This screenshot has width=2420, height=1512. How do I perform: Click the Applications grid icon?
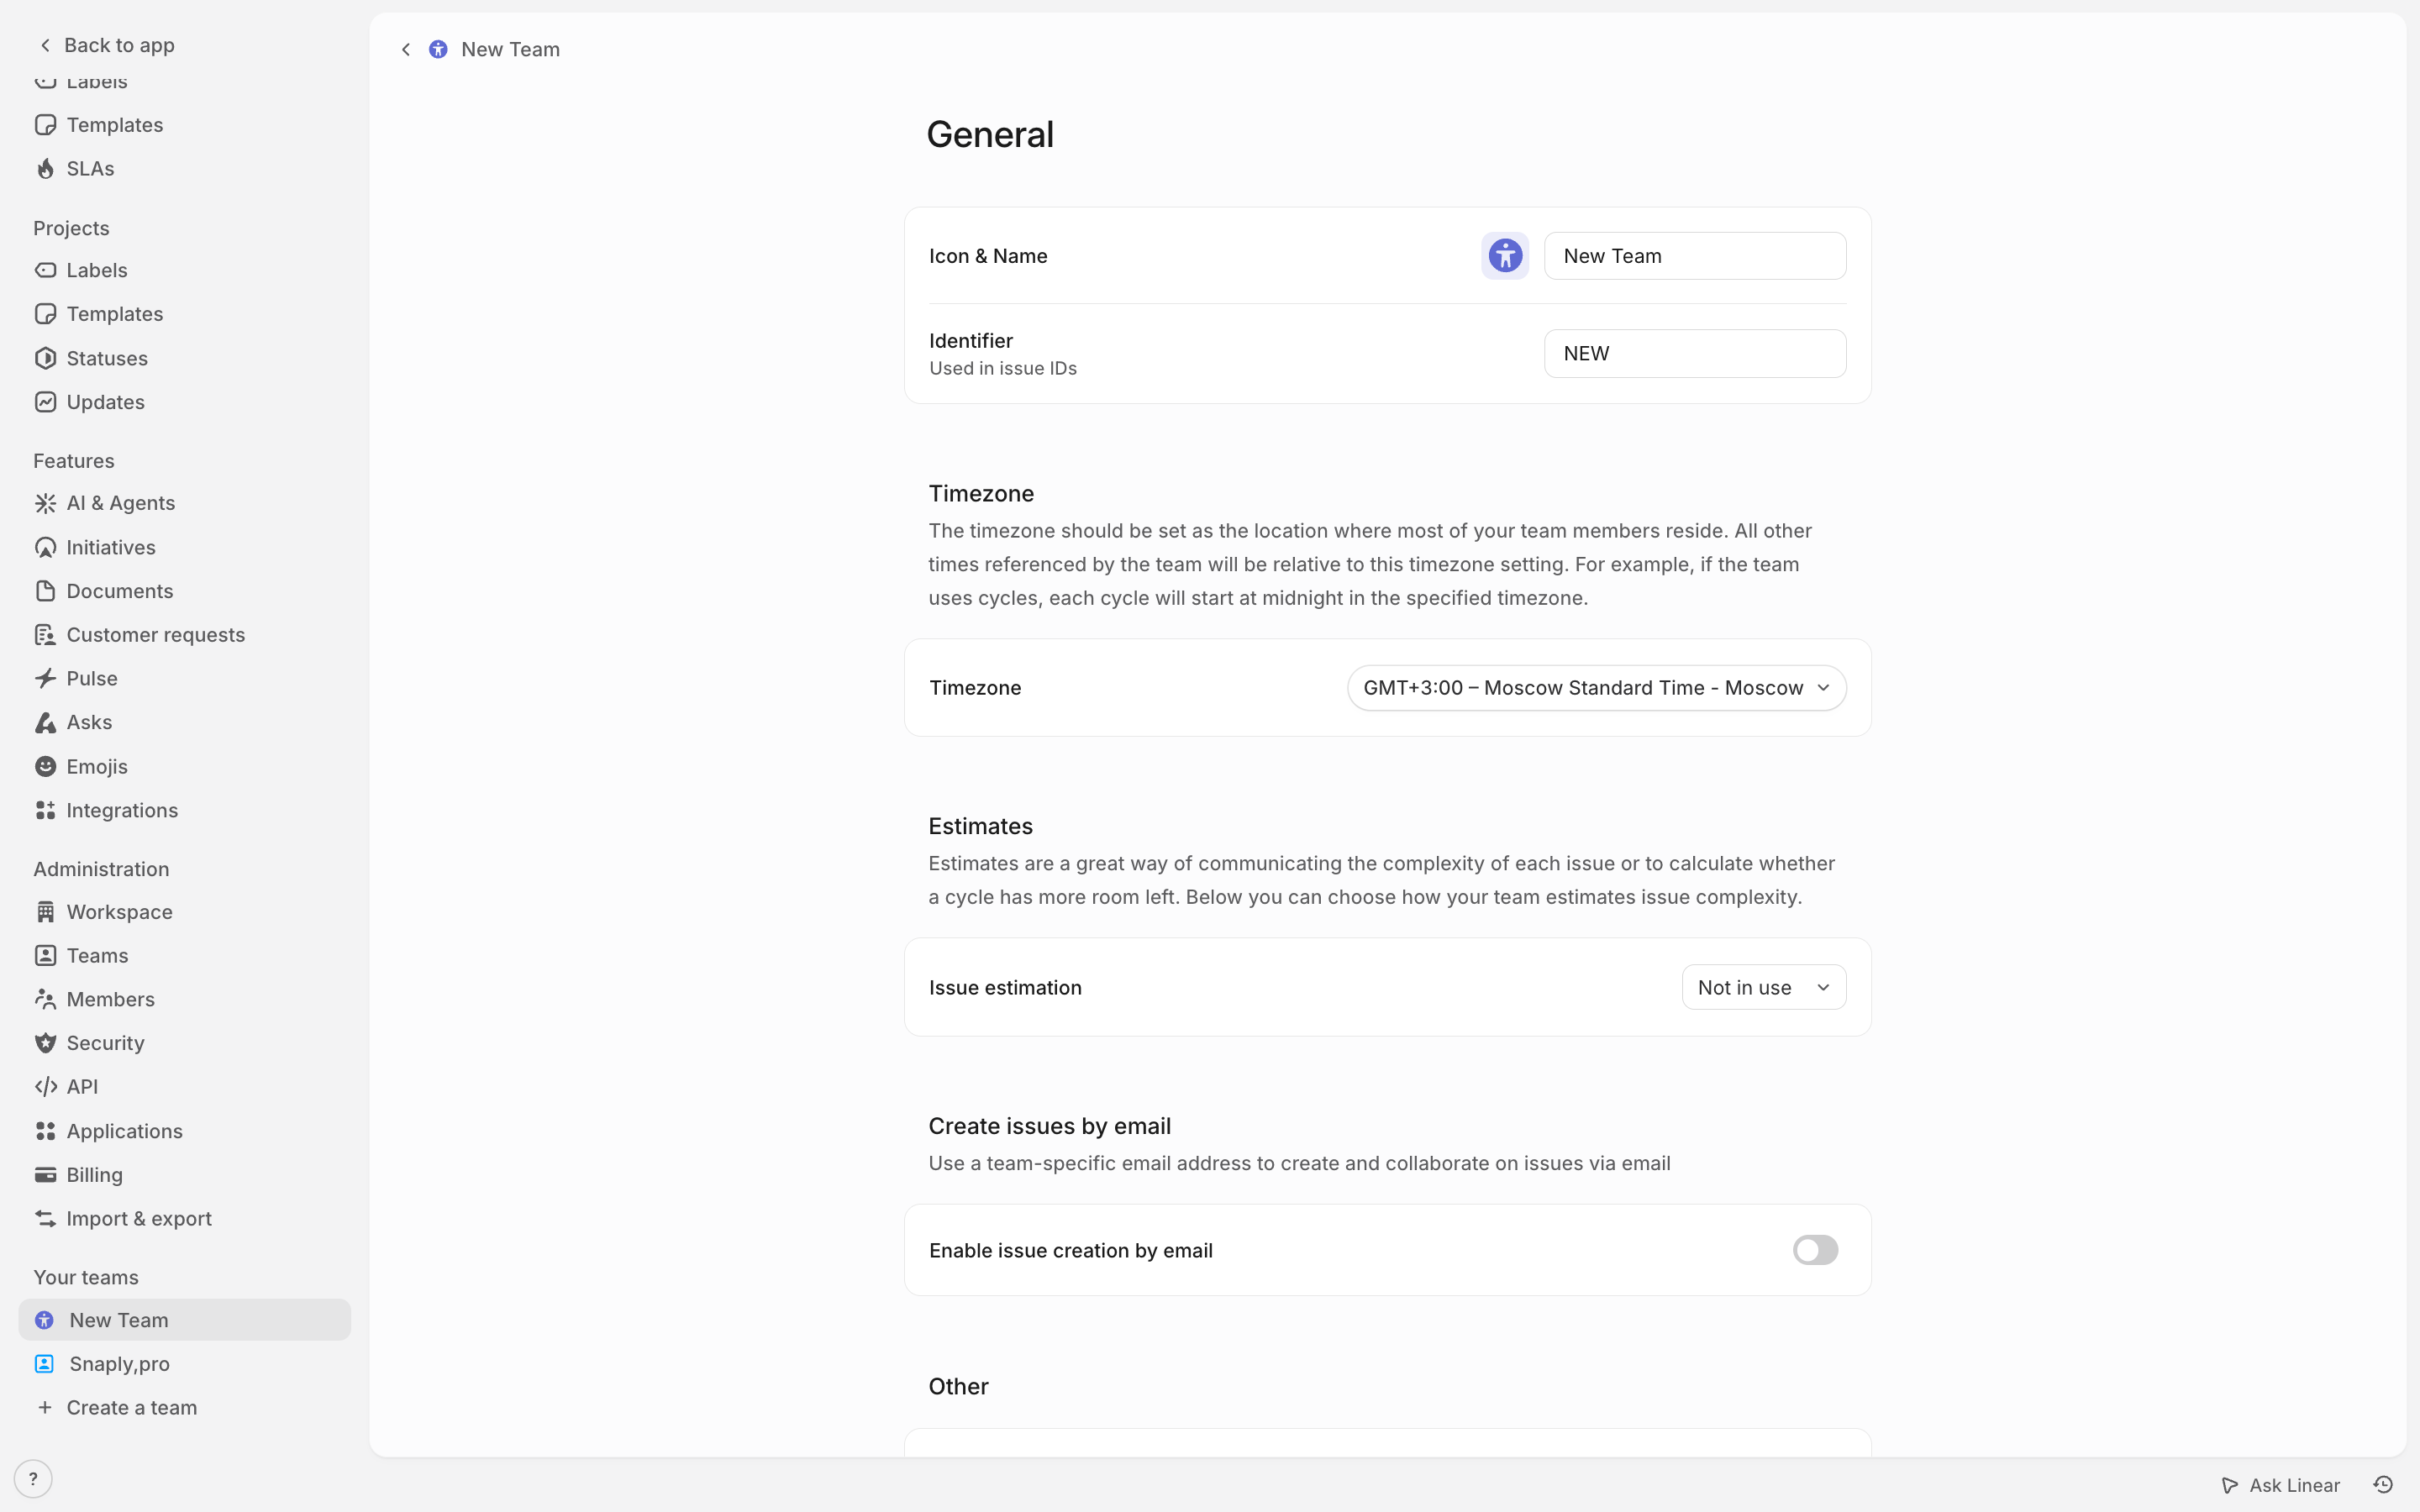[45, 1131]
